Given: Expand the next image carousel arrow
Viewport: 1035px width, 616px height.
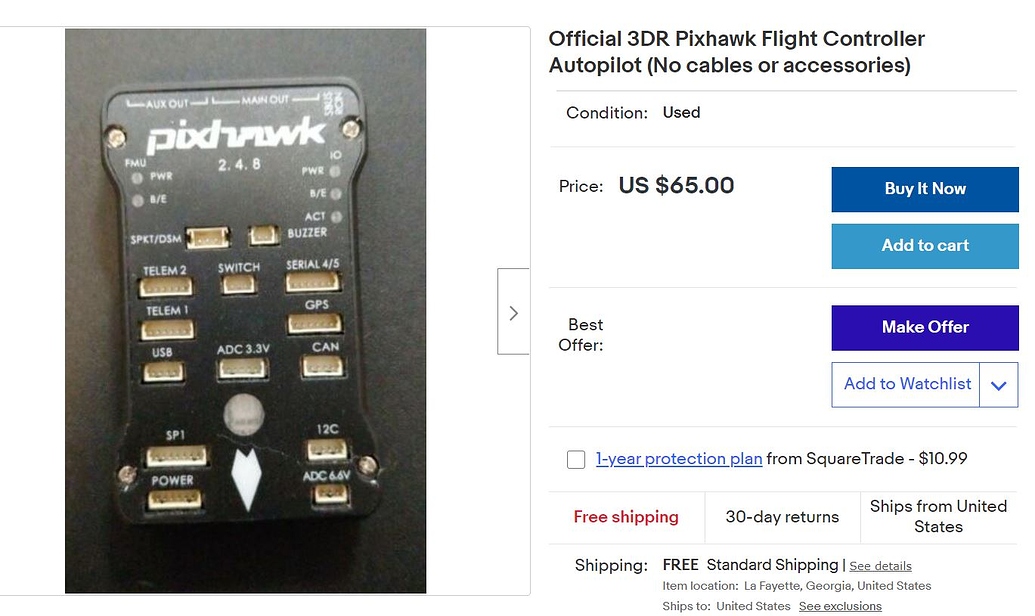Looking at the screenshot, I should click(x=513, y=311).
